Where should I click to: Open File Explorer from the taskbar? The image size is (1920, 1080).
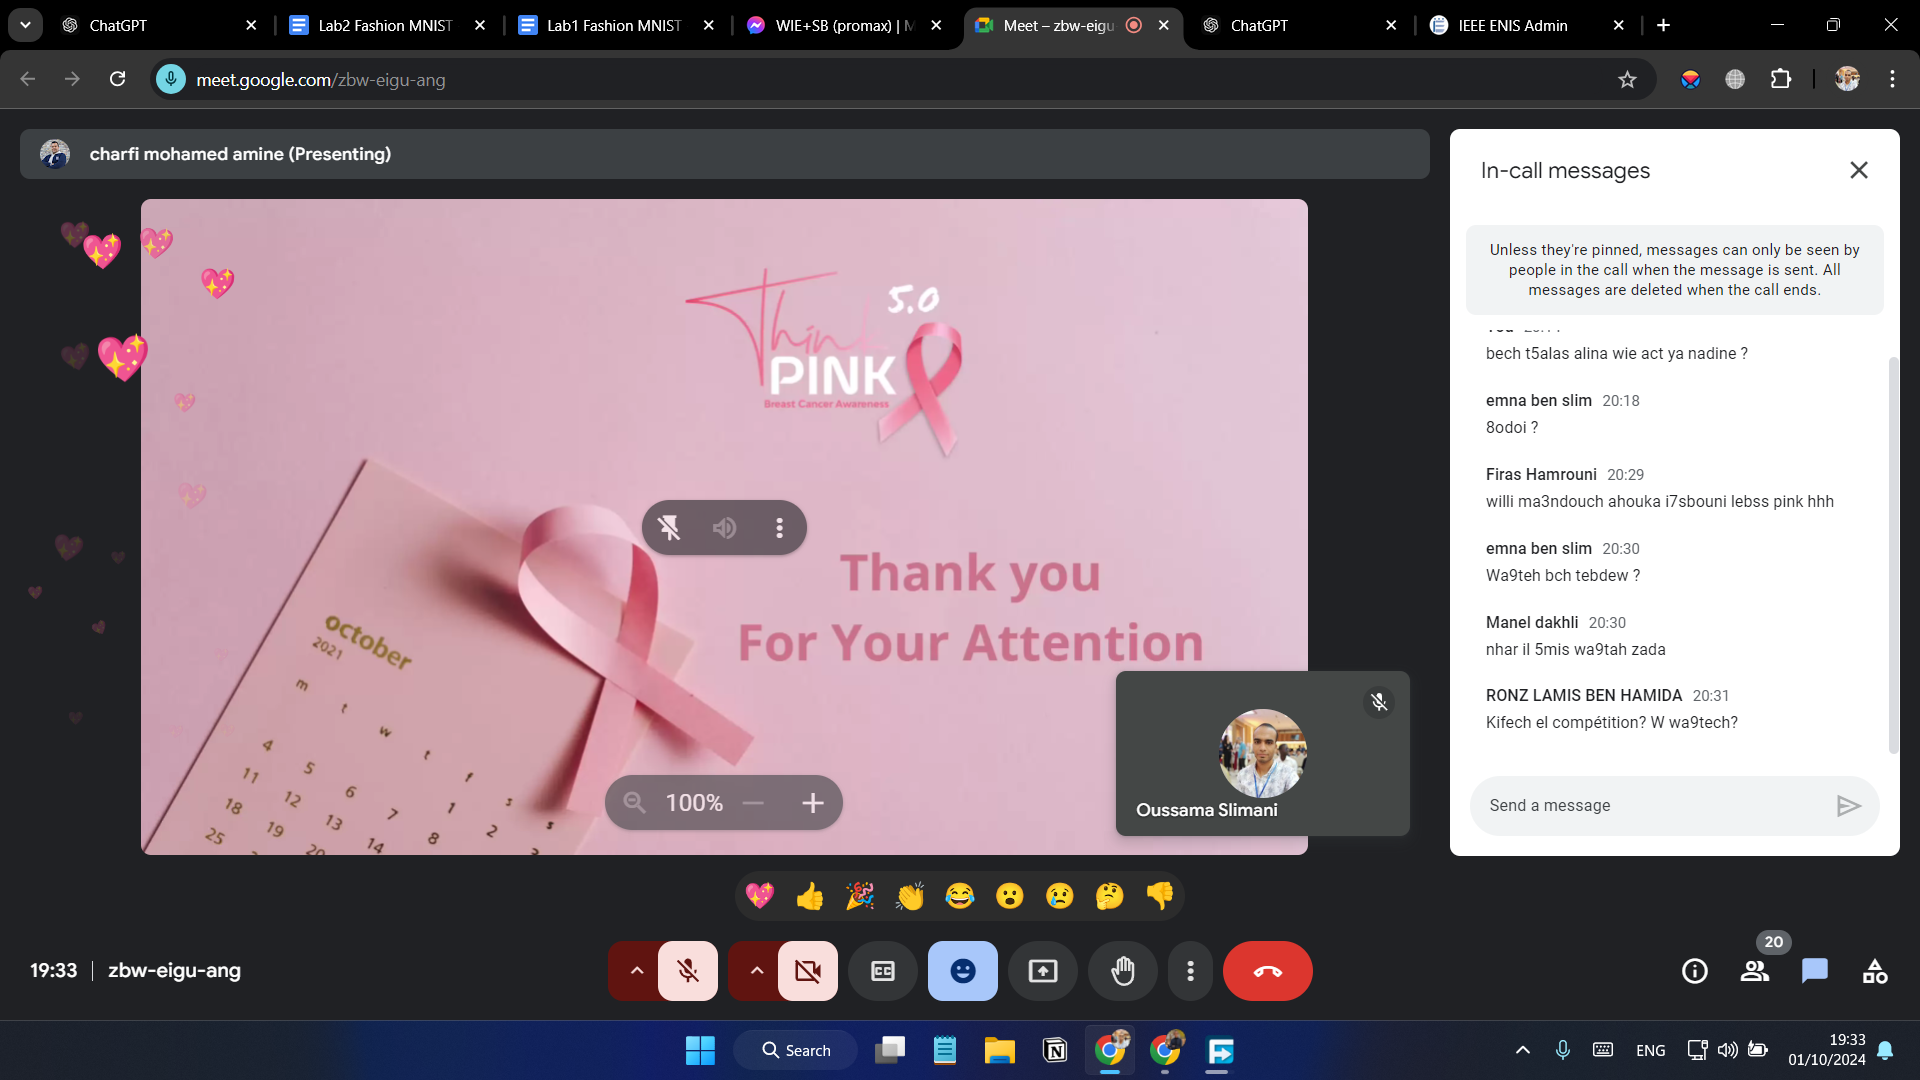pyautogui.click(x=999, y=1050)
